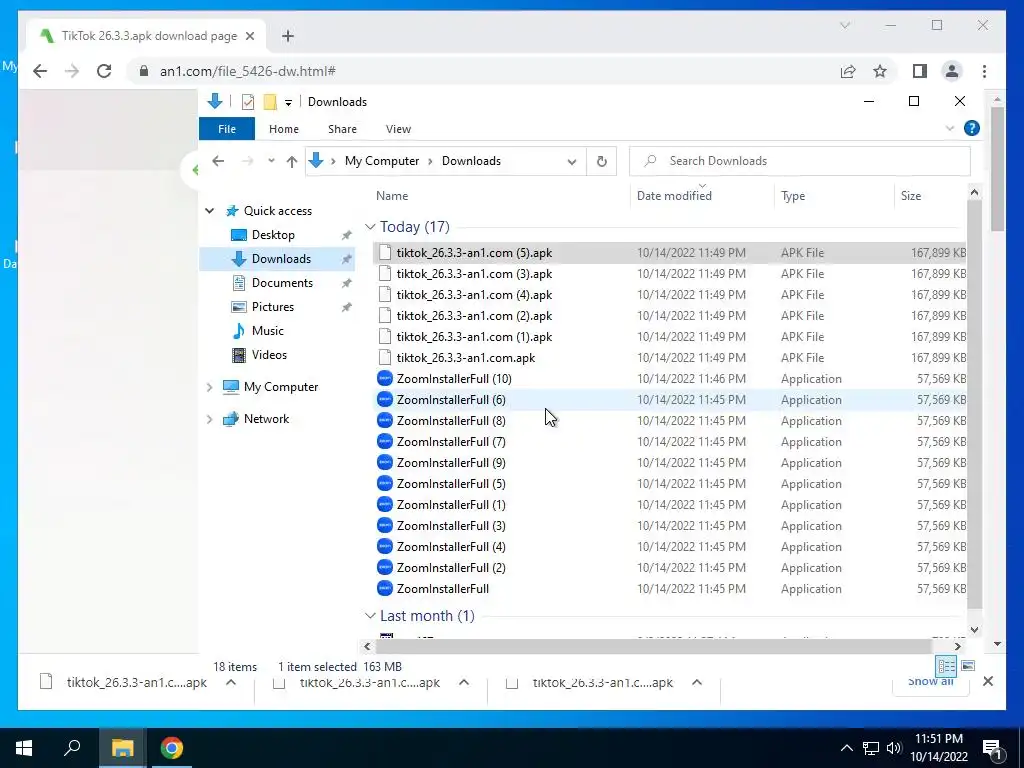This screenshot has width=1024, height=768.
Task: Click the ZoomInstallerFull (5) icon
Action: [385, 483]
